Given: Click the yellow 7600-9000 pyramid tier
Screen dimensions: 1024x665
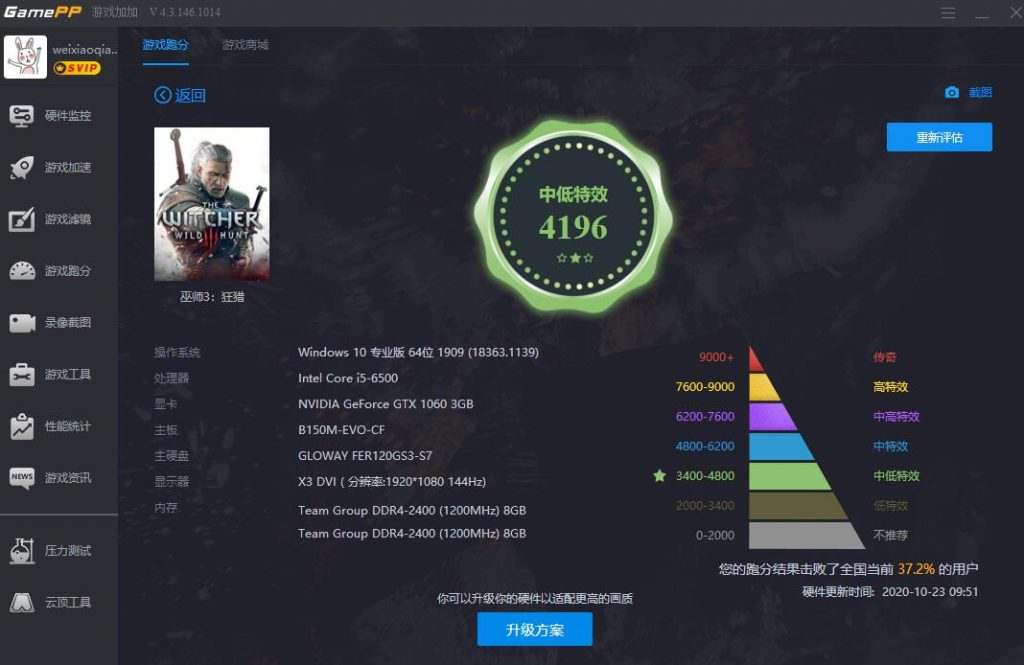Looking at the screenshot, I should [x=763, y=387].
